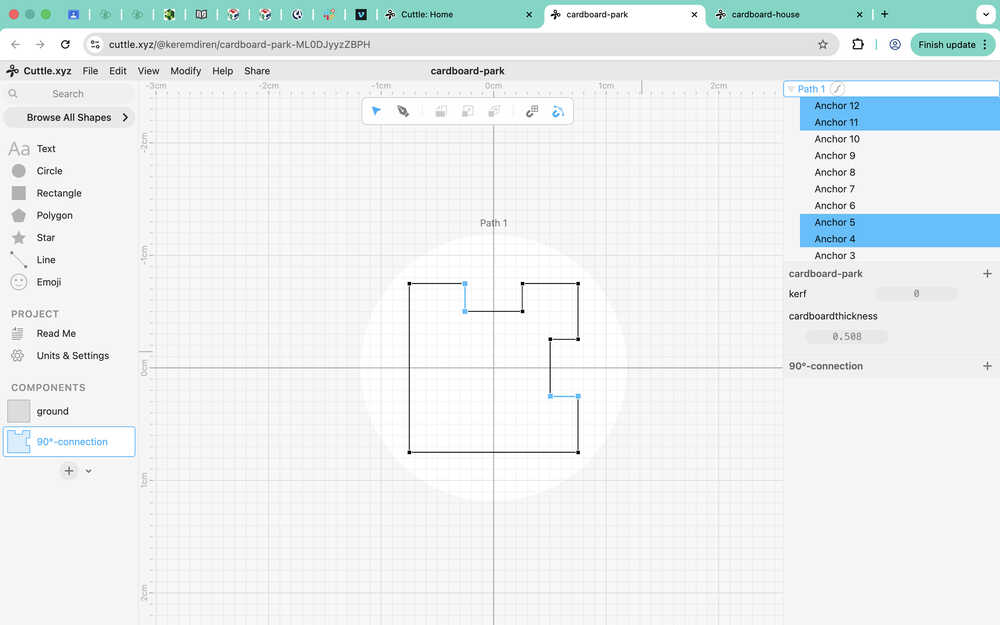Image resolution: width=1000 pixels, height=625 pixels.
Task: Toggle the snap to grid magnet icon
Action: point(532,112)
